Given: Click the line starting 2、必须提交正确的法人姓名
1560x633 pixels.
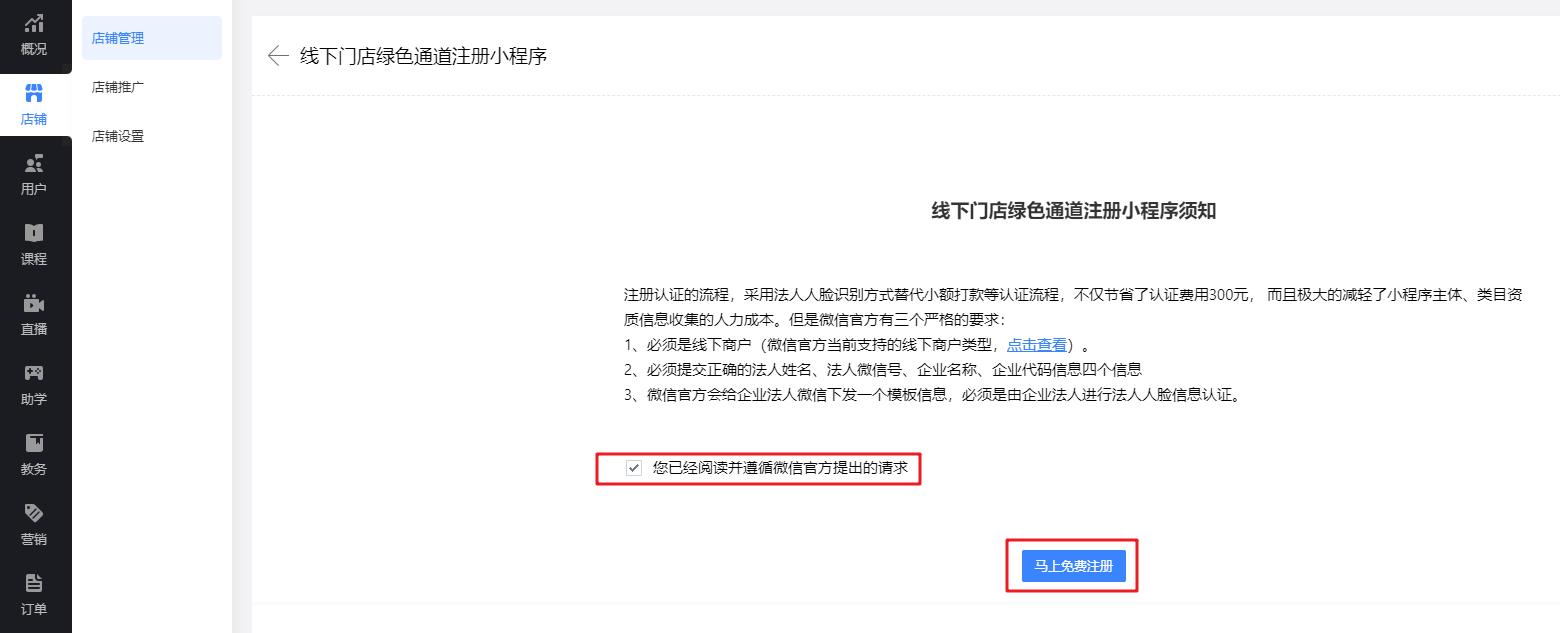Looking at the screenshot, I should (x=883, y=370).
